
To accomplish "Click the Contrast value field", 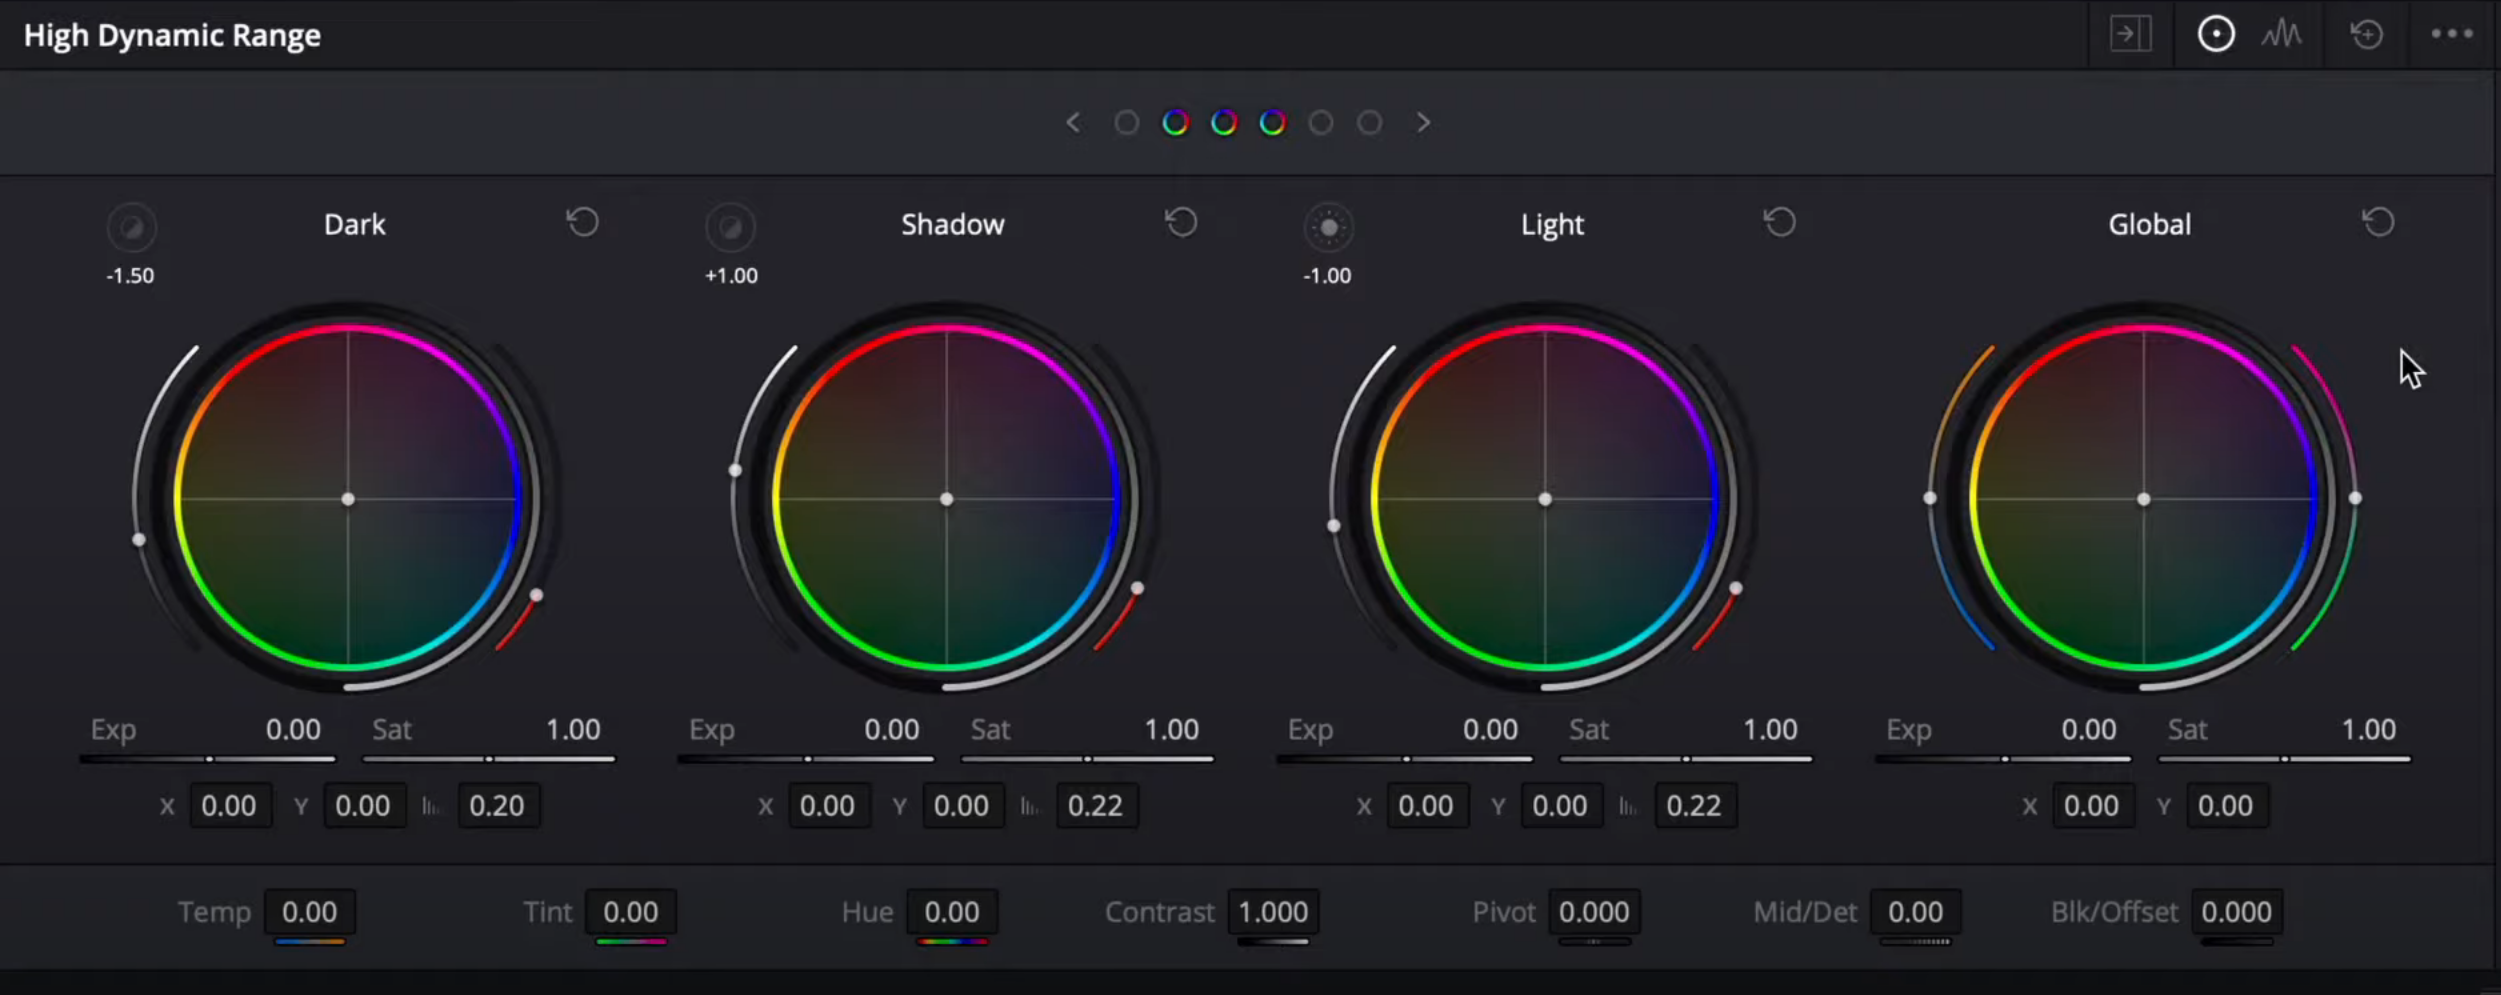I will [1273, 912].
